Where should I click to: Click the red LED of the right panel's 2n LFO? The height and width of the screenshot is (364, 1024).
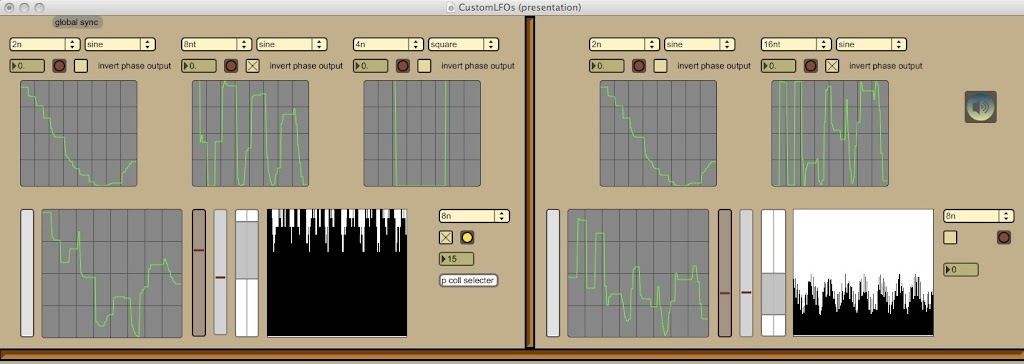(638, 66)
